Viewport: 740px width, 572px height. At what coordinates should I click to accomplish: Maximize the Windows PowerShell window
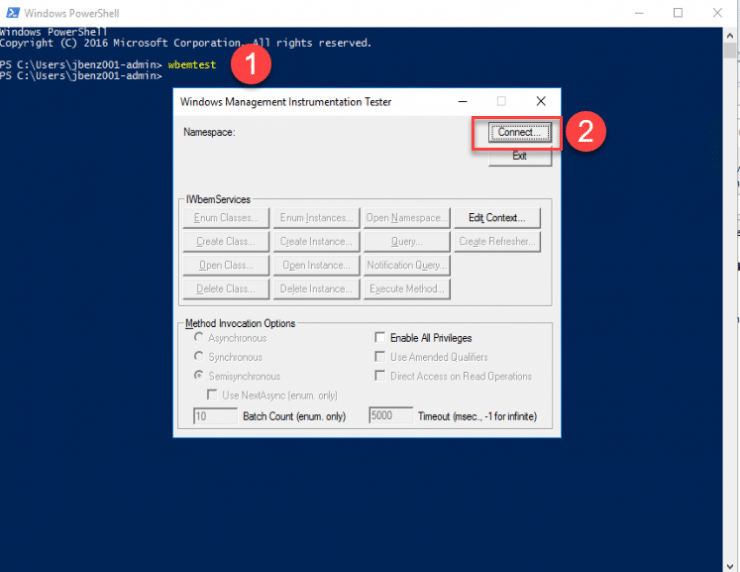678,13
